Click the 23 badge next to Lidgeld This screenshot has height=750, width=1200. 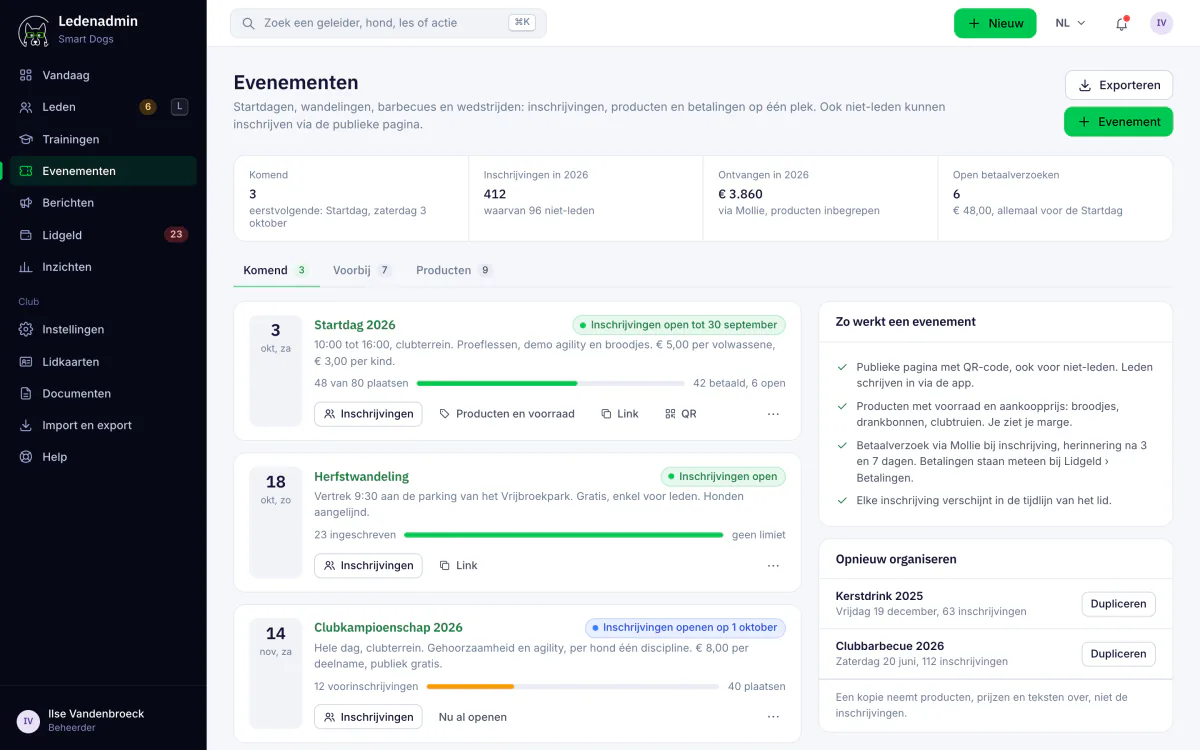[x=176, y=235]
